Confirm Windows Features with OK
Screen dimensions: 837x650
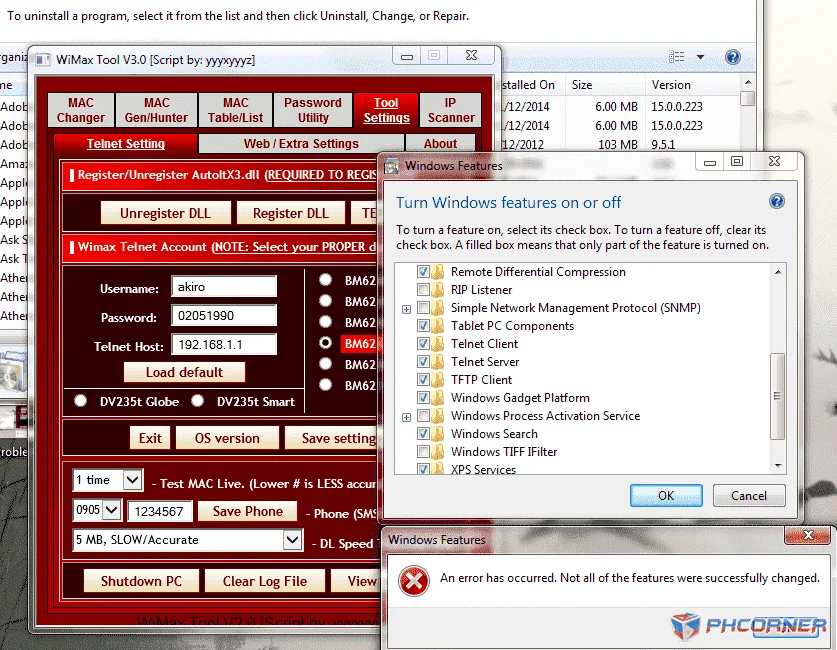pos(666,495)
